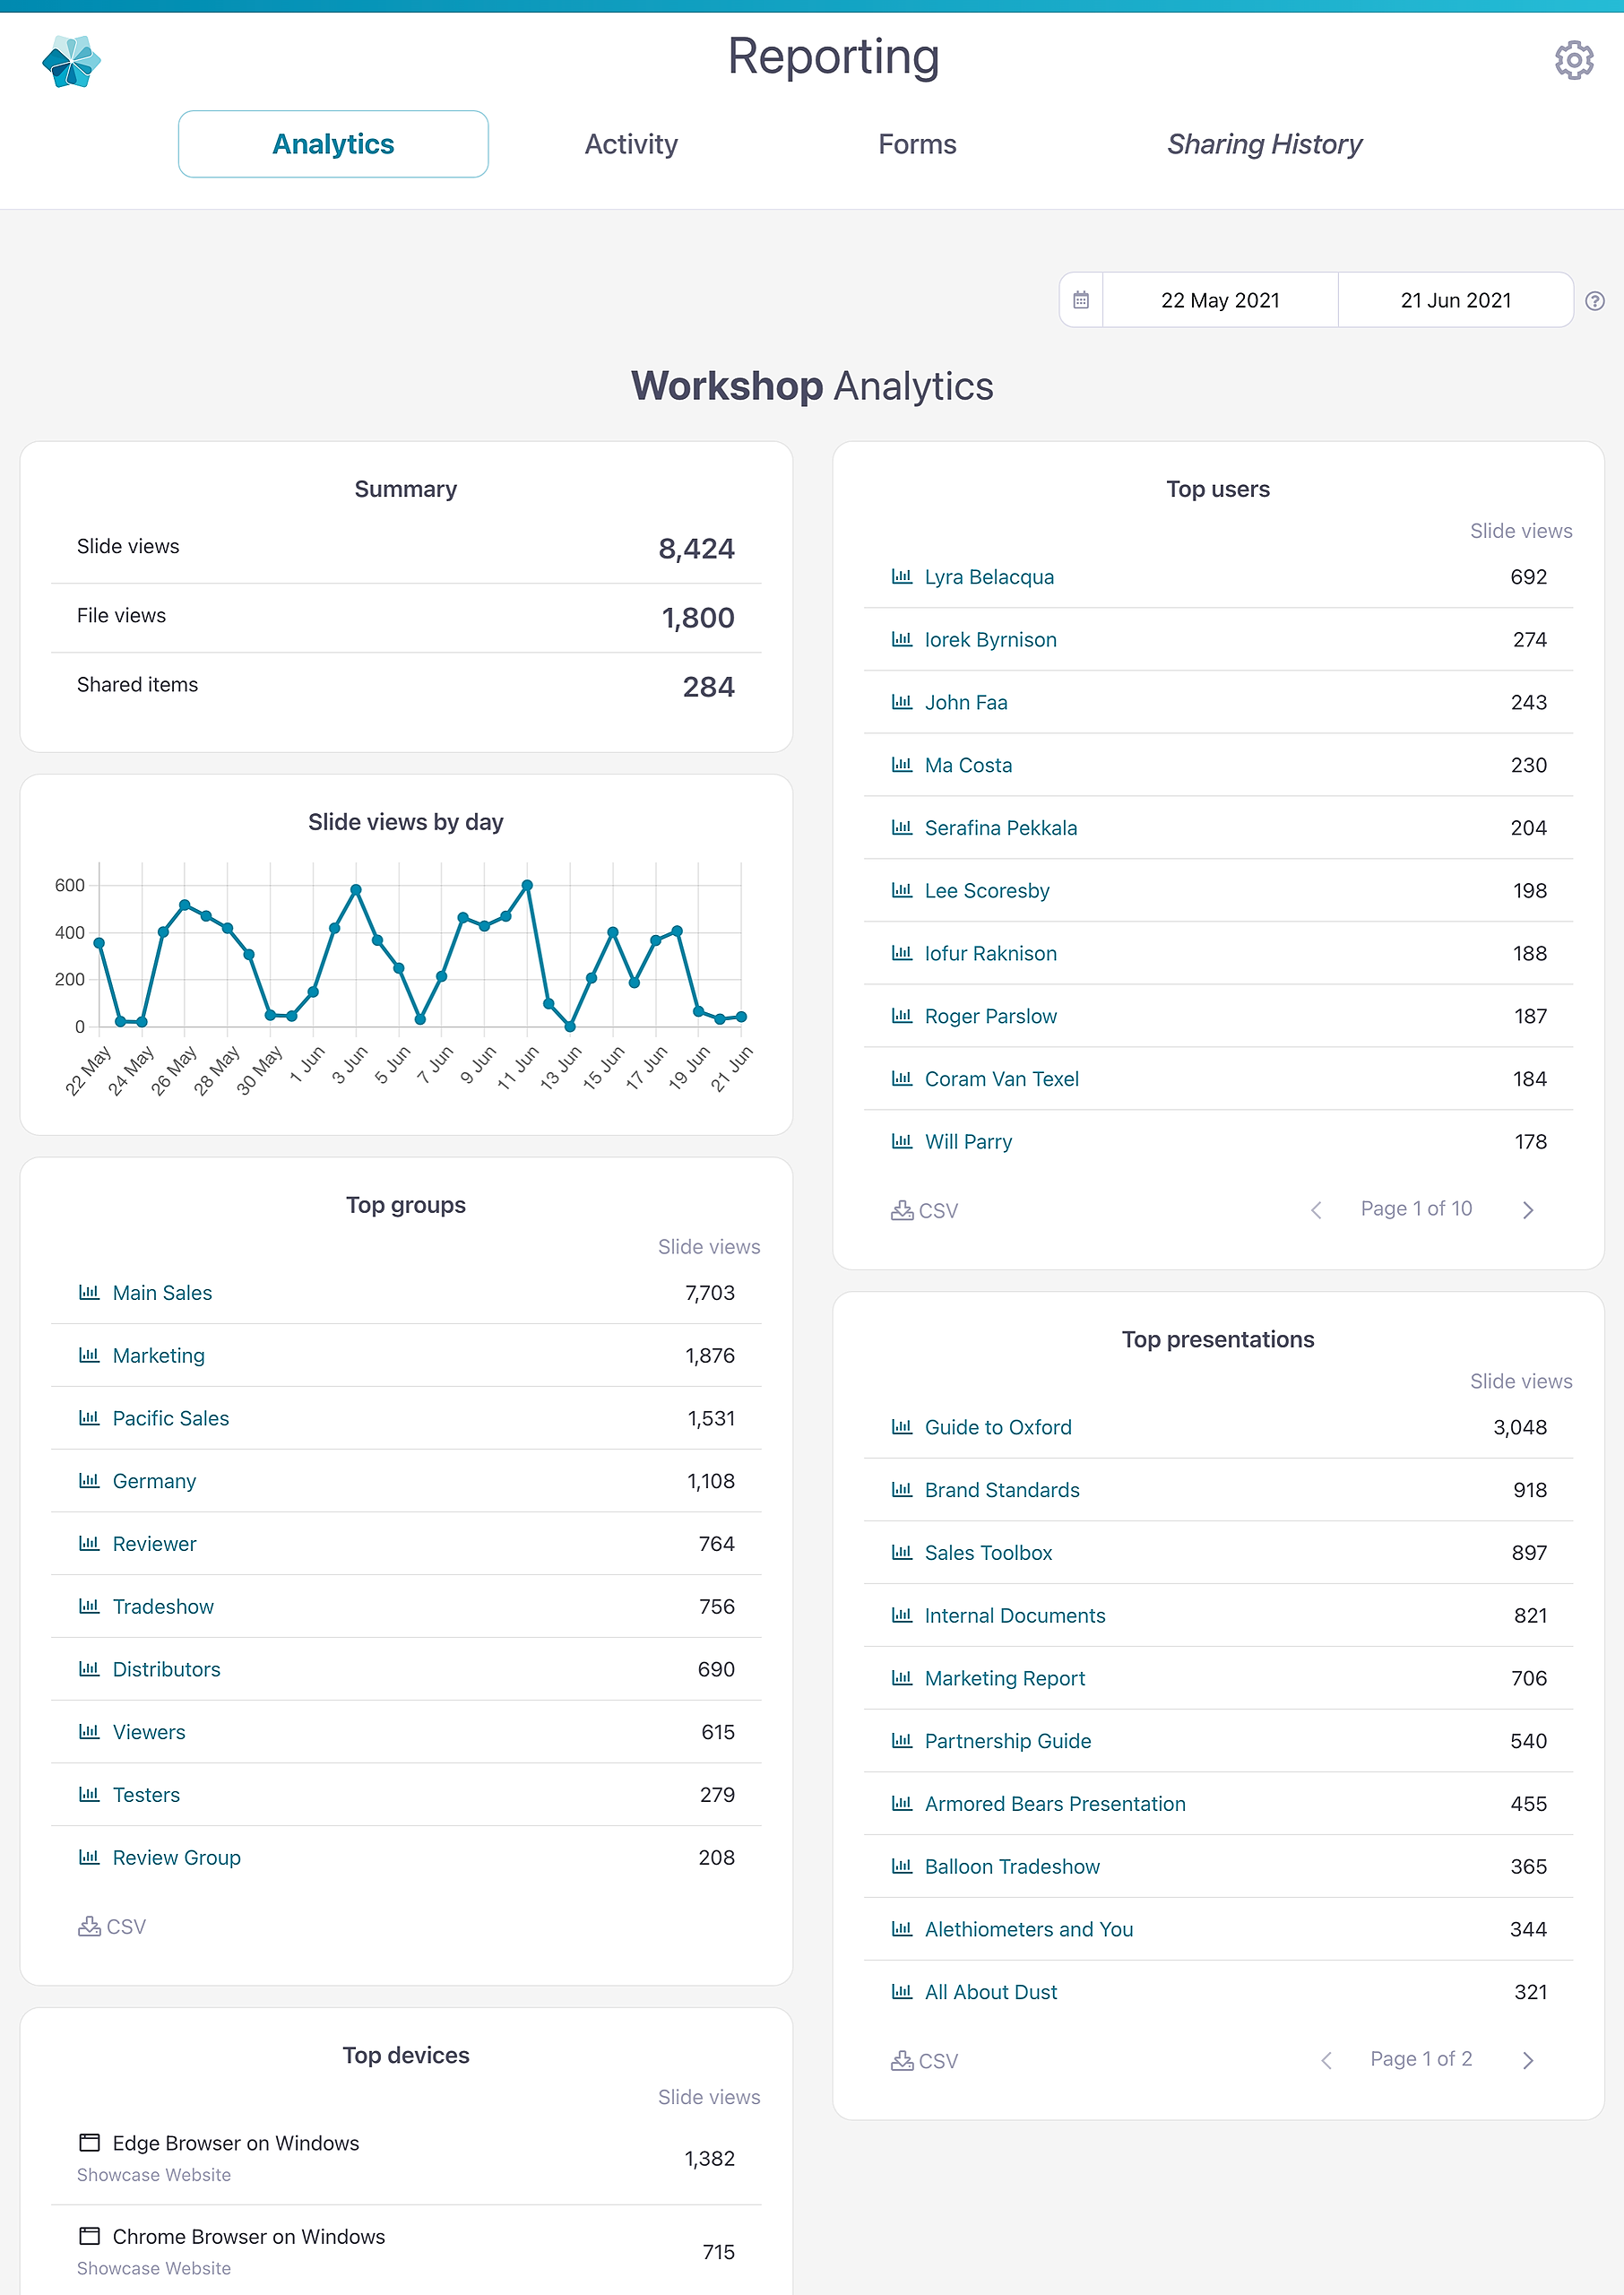Image resolution: width=1624 pixels, height=2295 pixels.
Task: Go to previous page of Top users
Action: pos(1316,1210)
